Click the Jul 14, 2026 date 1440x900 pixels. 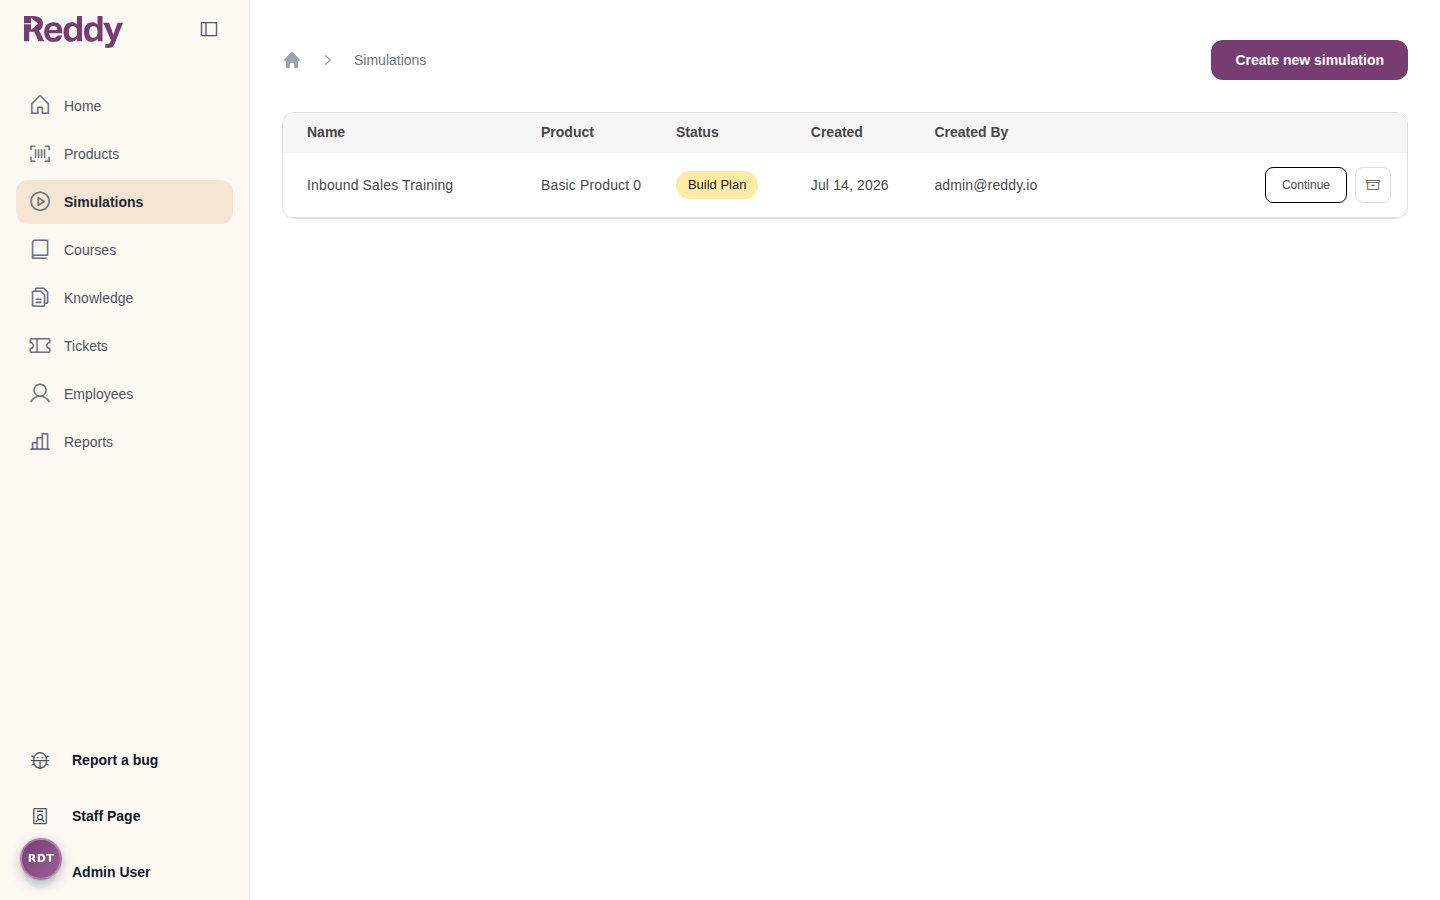click(x=849, y=185)
